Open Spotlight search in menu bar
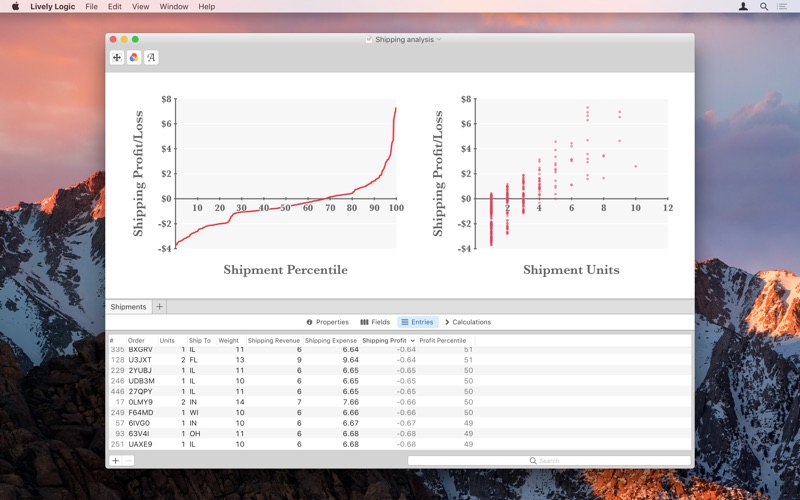The width and height of the screenshot is (800, 500). coord(764,7)
